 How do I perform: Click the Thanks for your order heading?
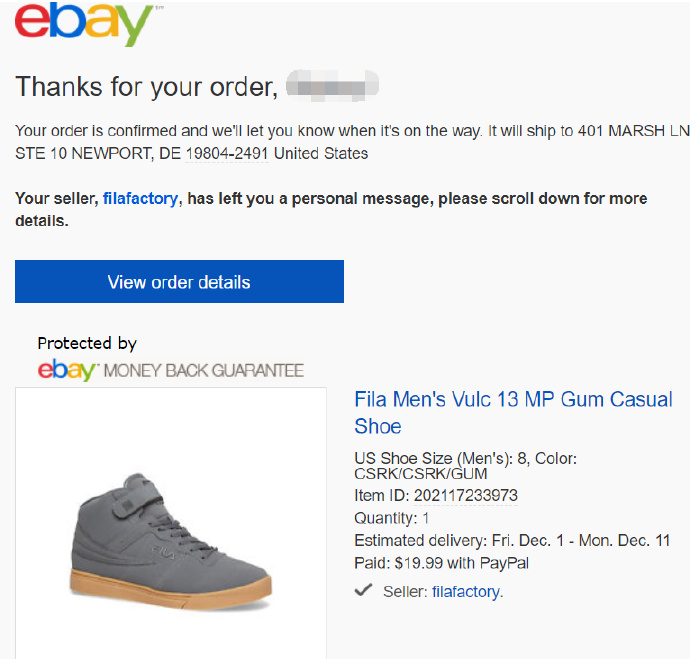145,87
